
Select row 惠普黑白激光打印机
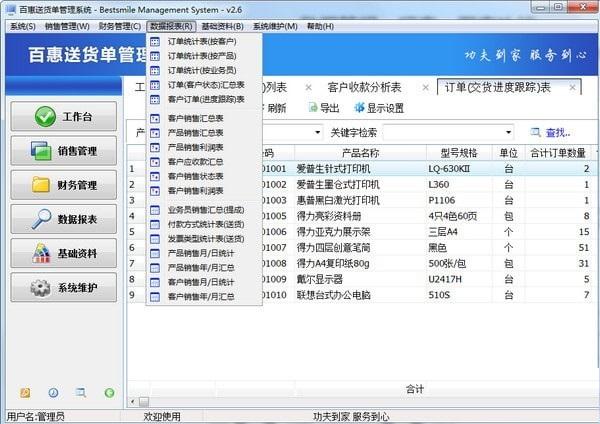coord(360,200)
